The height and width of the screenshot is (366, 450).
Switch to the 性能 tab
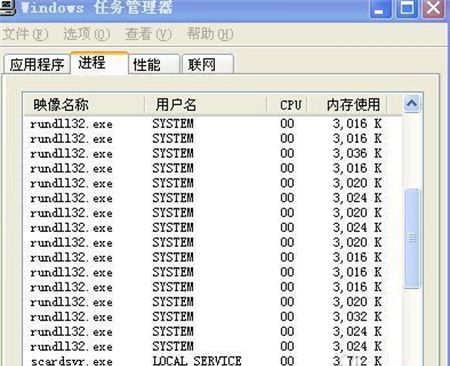[154, 64]
